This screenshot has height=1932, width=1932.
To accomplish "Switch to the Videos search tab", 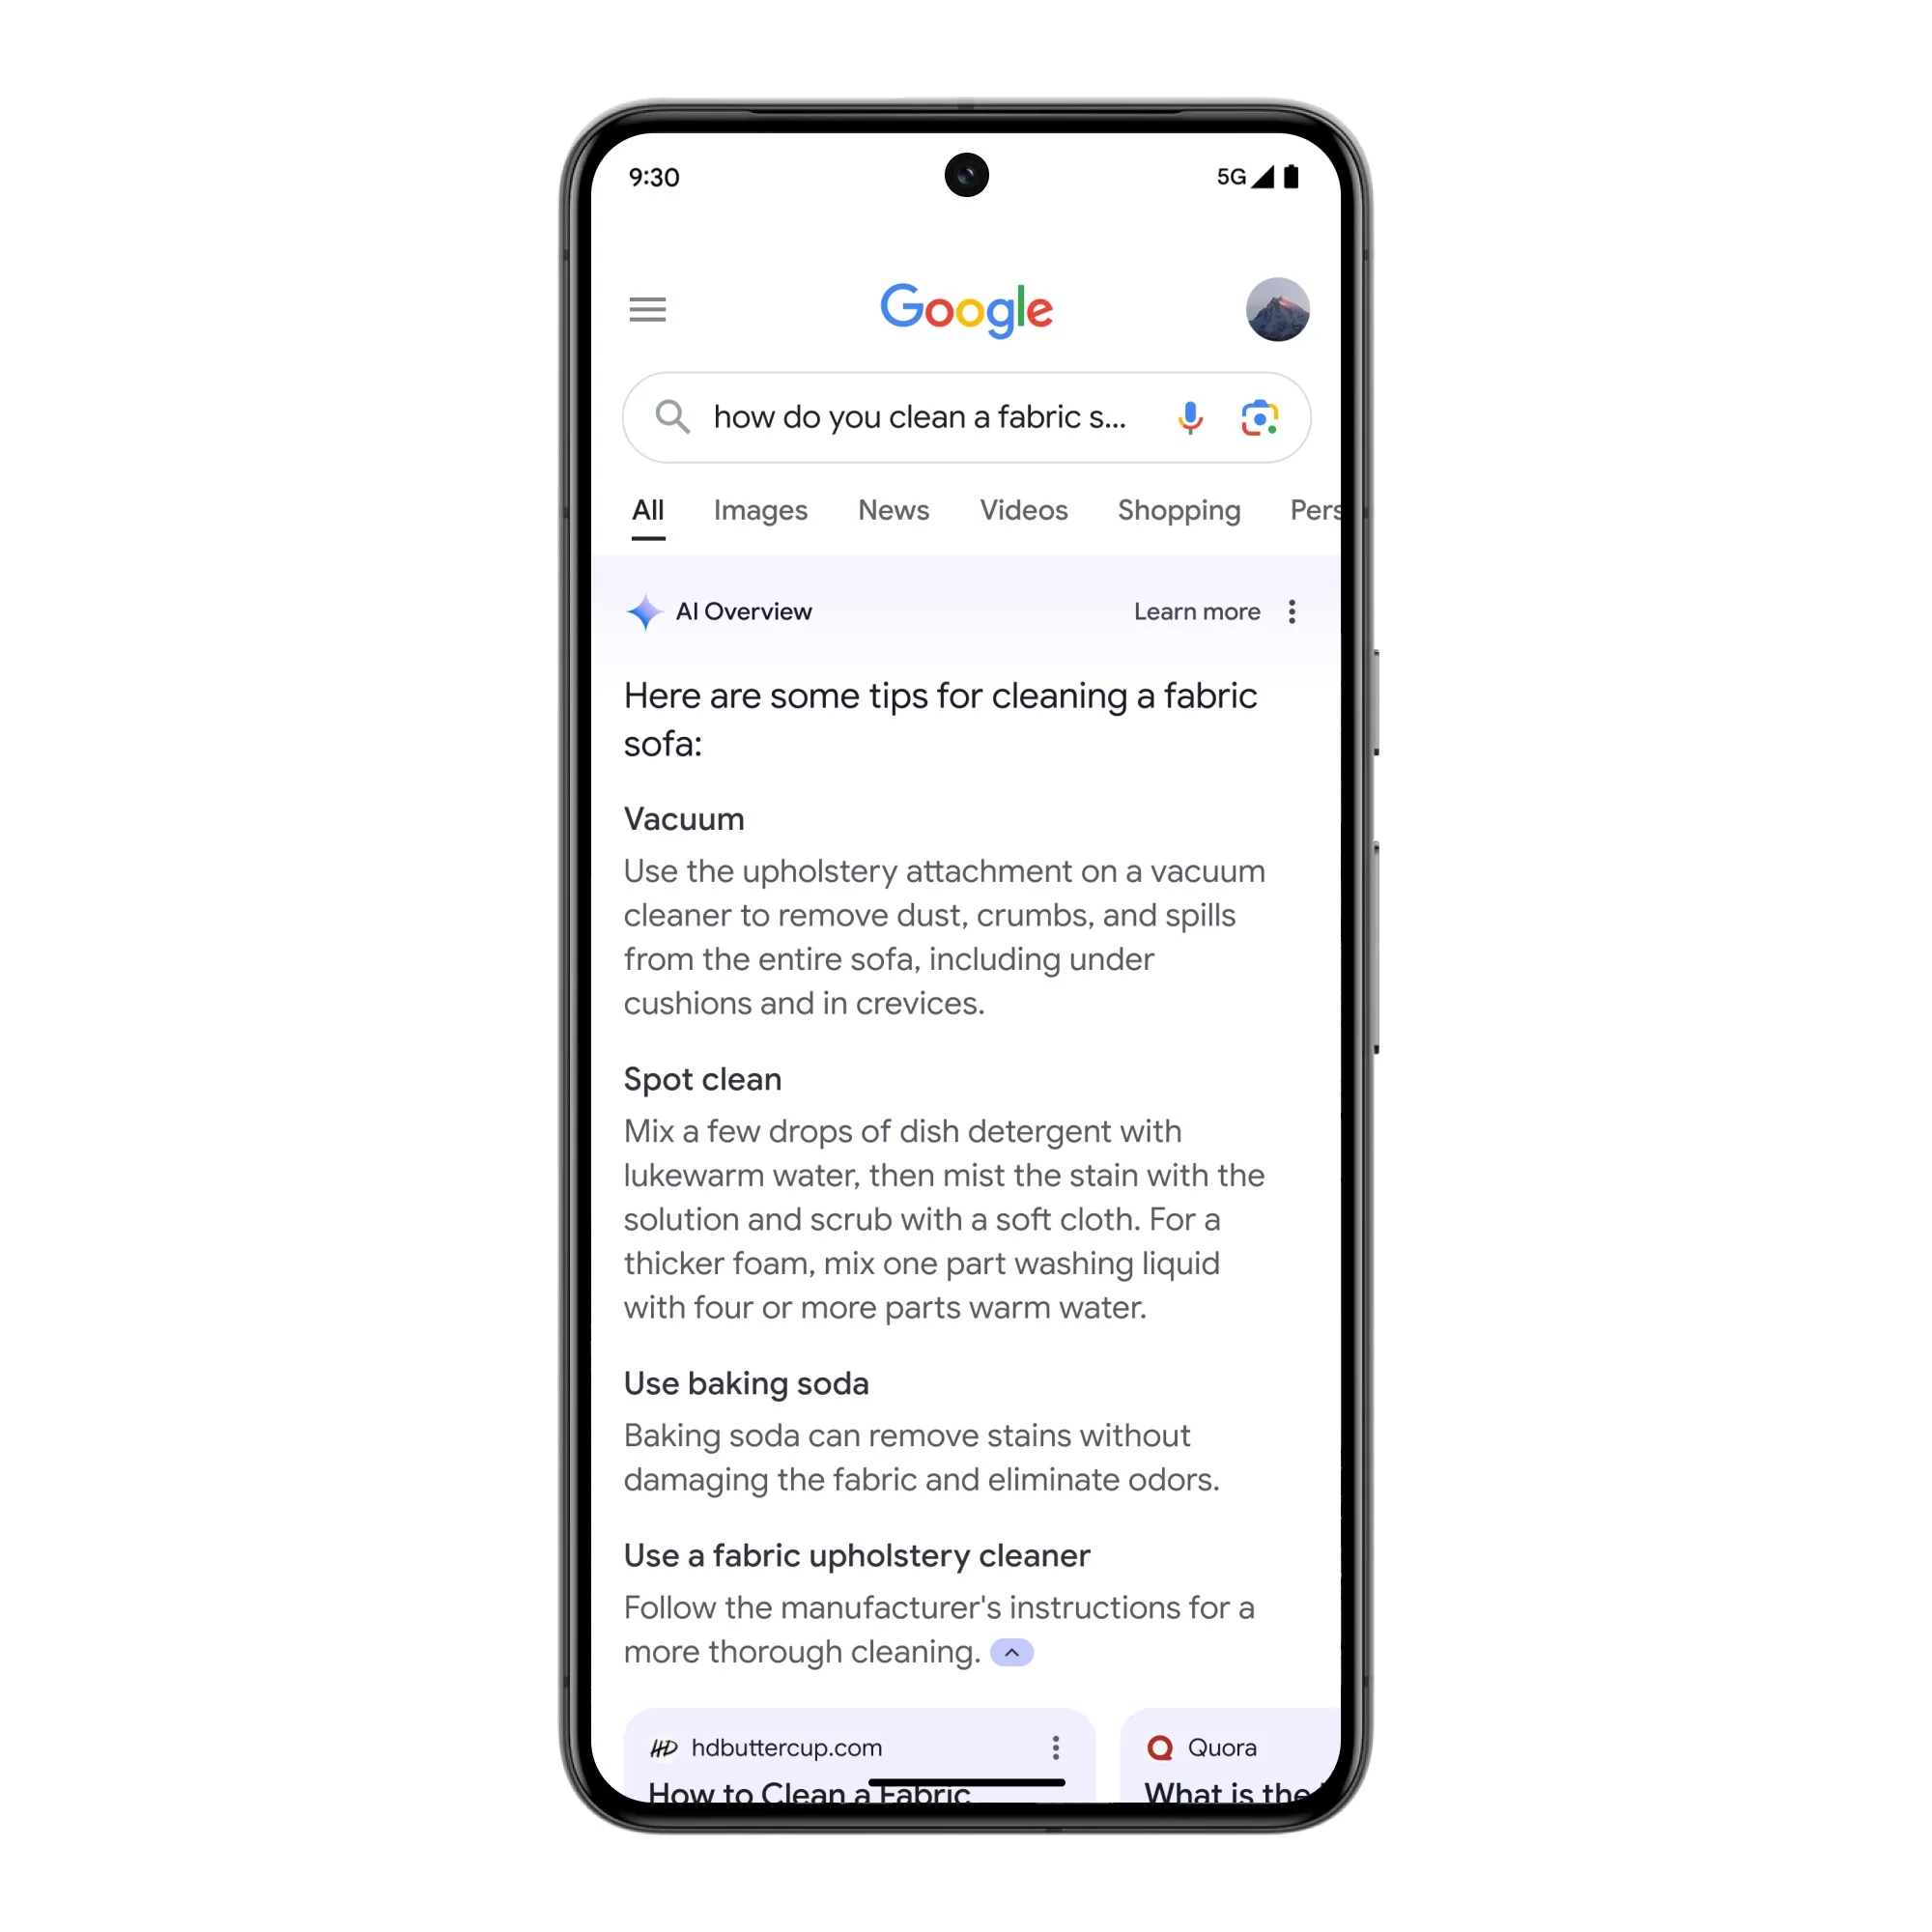I will click(x=1024, y=509).
